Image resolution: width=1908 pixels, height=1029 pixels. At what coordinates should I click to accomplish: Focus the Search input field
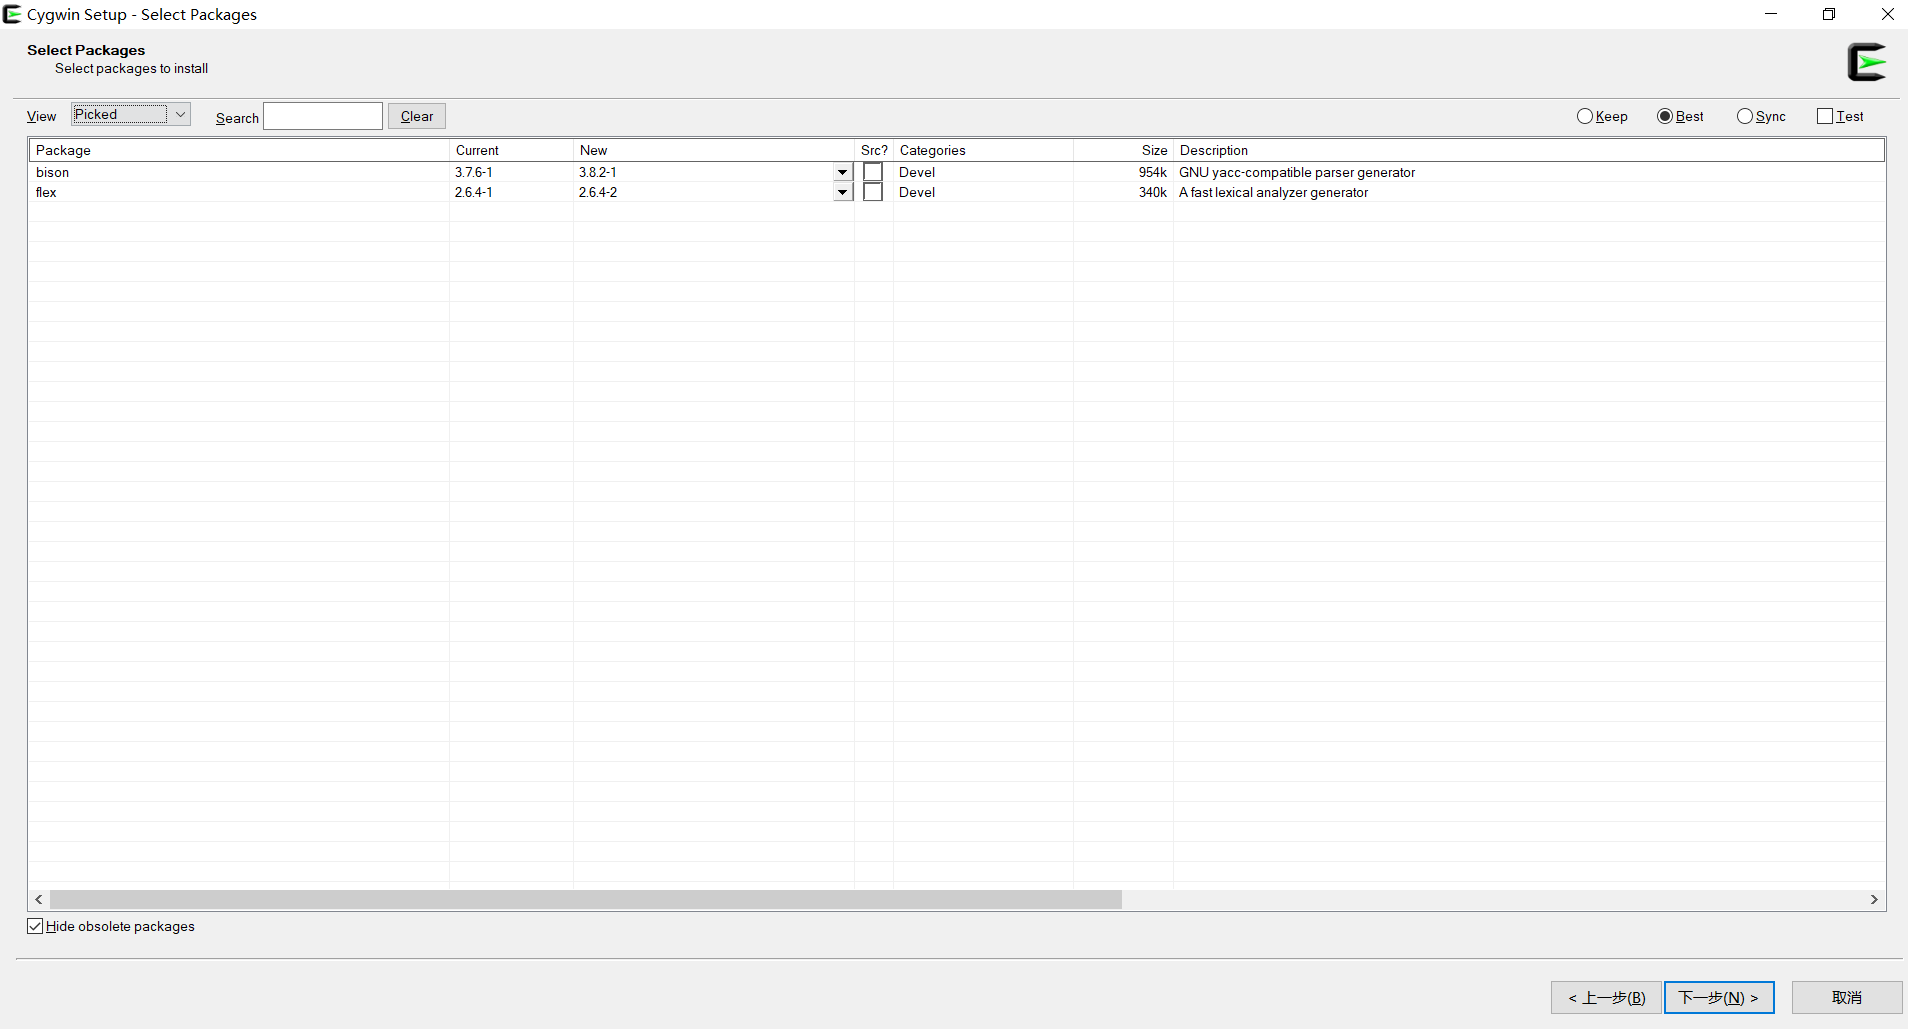tap(323, 116)
